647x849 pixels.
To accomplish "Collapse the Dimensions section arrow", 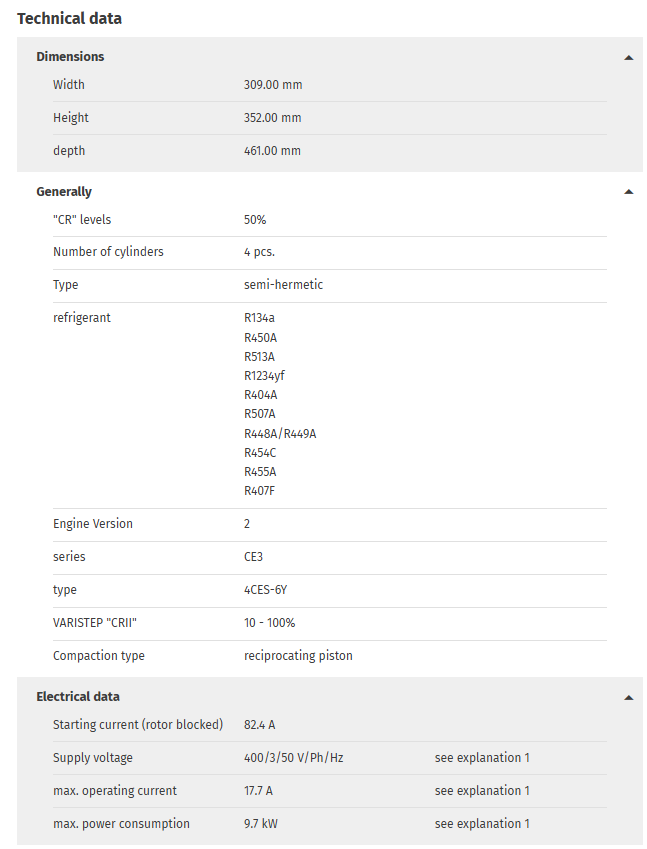I will 628,57.
